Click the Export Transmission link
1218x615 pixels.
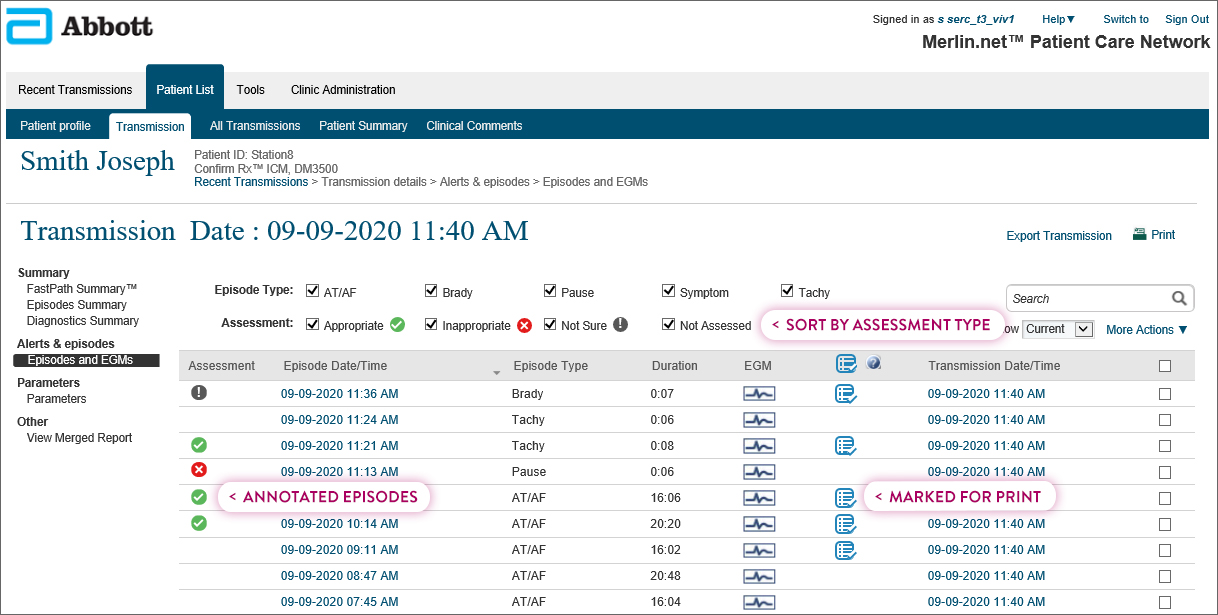click(x=1058, y=235)
